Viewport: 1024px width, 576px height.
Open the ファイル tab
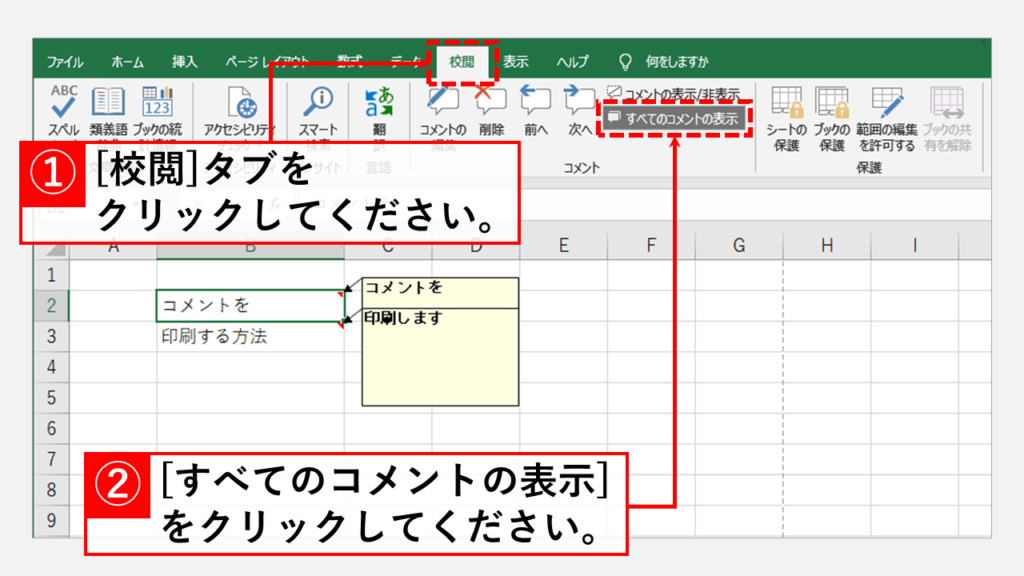(x=65, y=62)
